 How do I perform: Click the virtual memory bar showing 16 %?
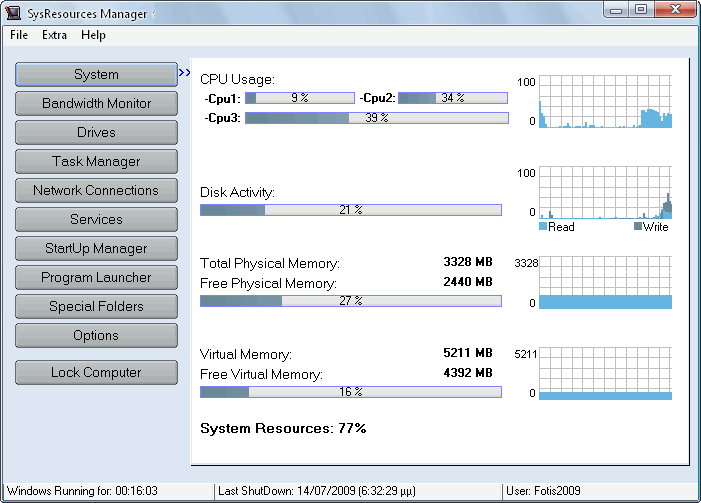coord(351,392)
